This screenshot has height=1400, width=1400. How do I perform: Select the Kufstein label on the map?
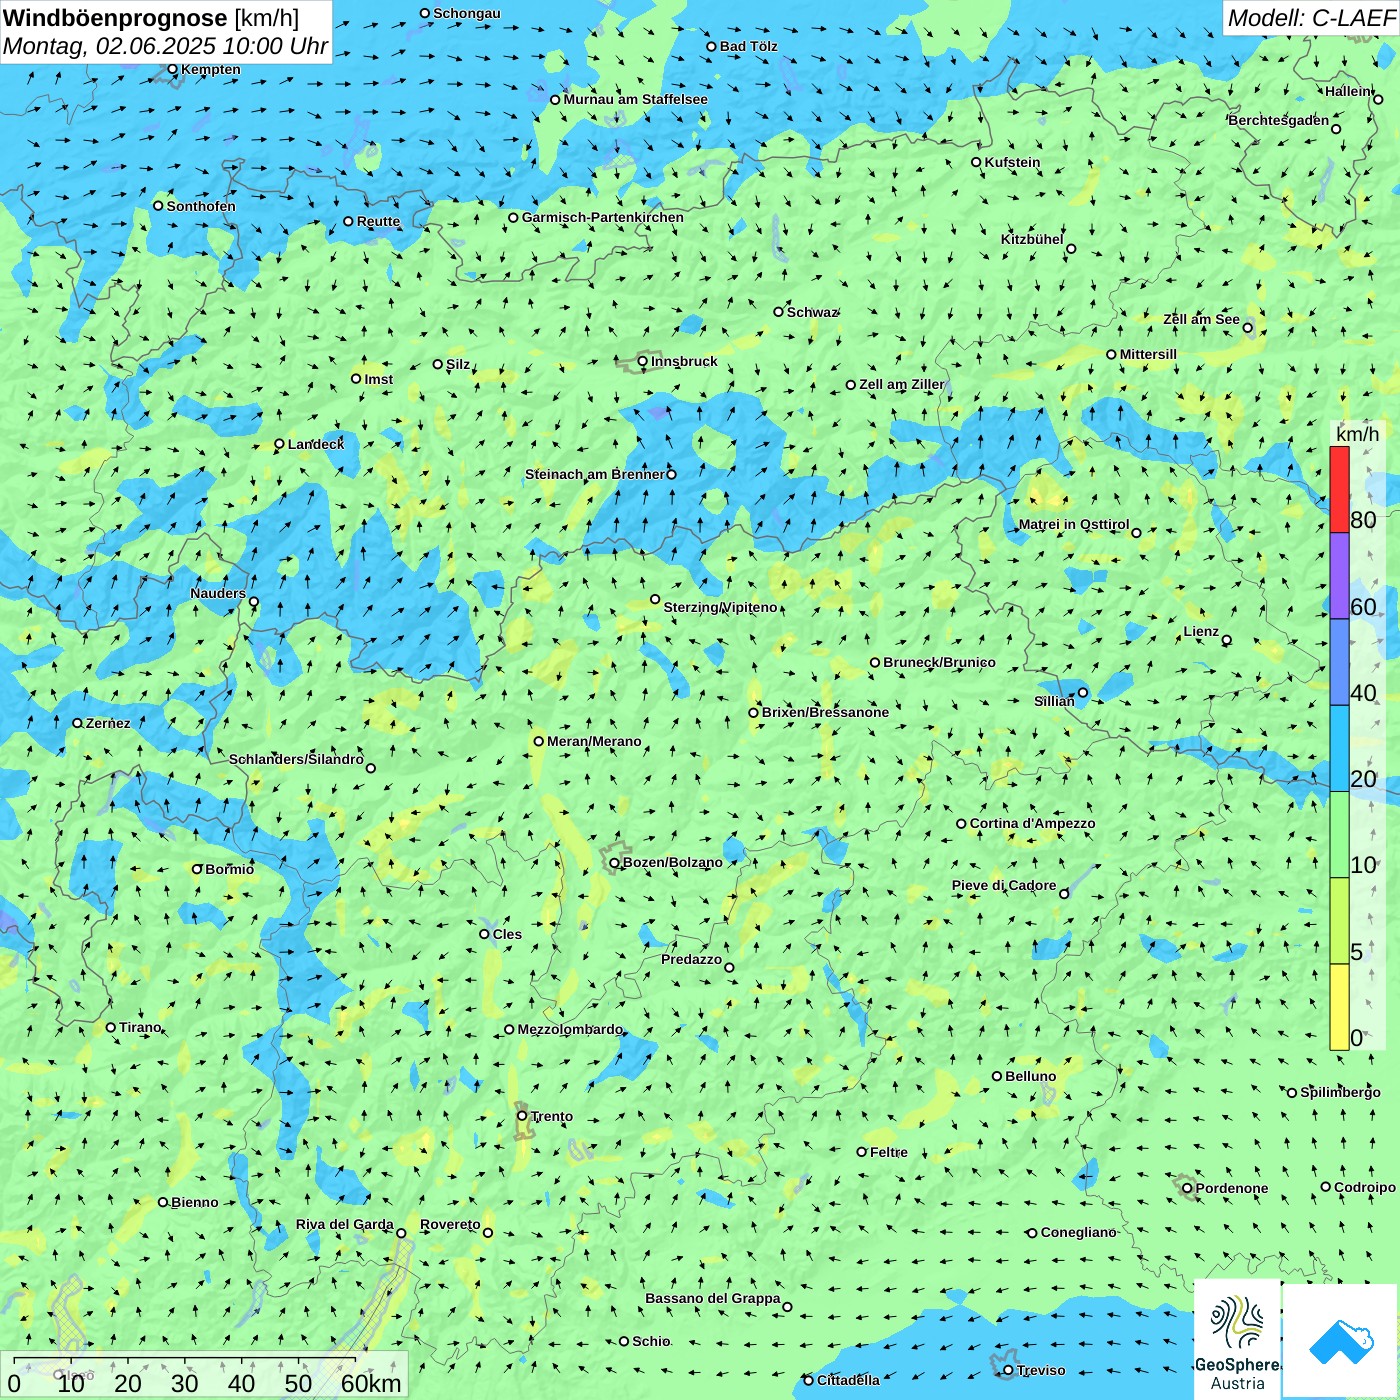coord(1012,162)
